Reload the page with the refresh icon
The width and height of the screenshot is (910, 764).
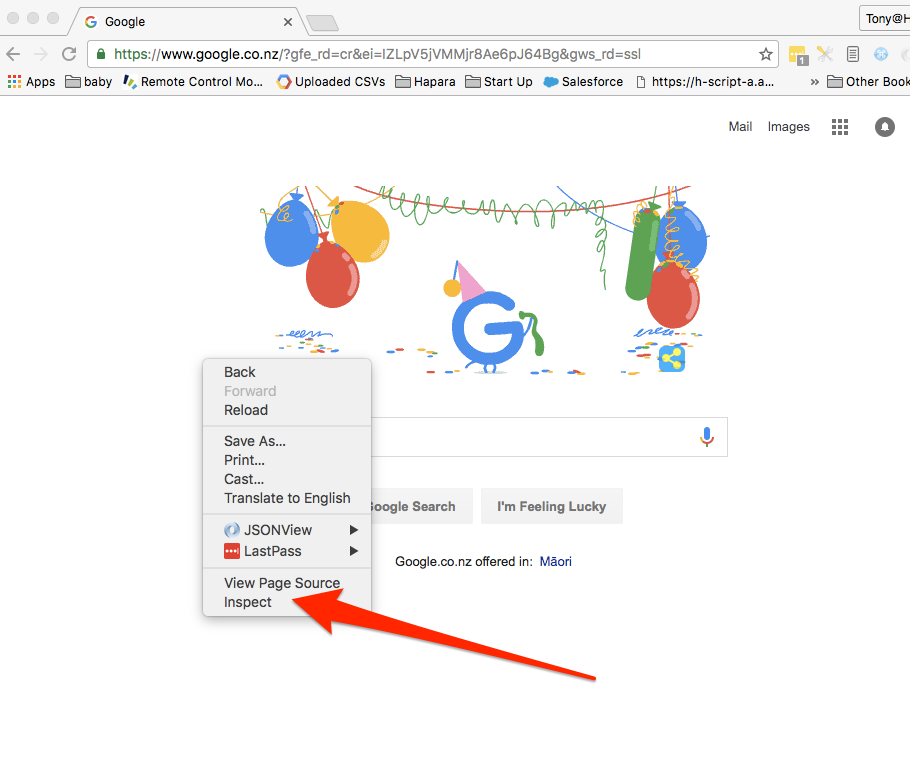click(69, 54)
